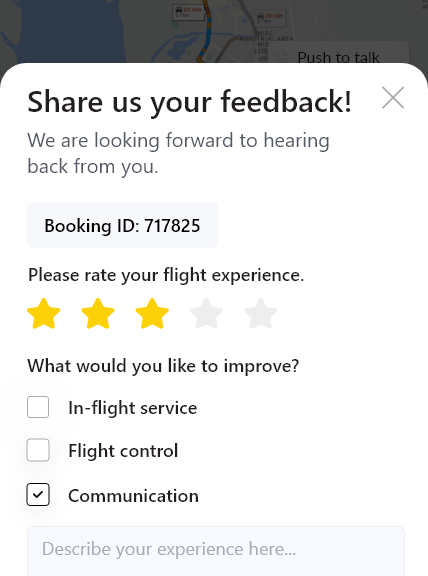Click the Push to talk button
This screenshot has width=428, height=576.
pos(340,54)
